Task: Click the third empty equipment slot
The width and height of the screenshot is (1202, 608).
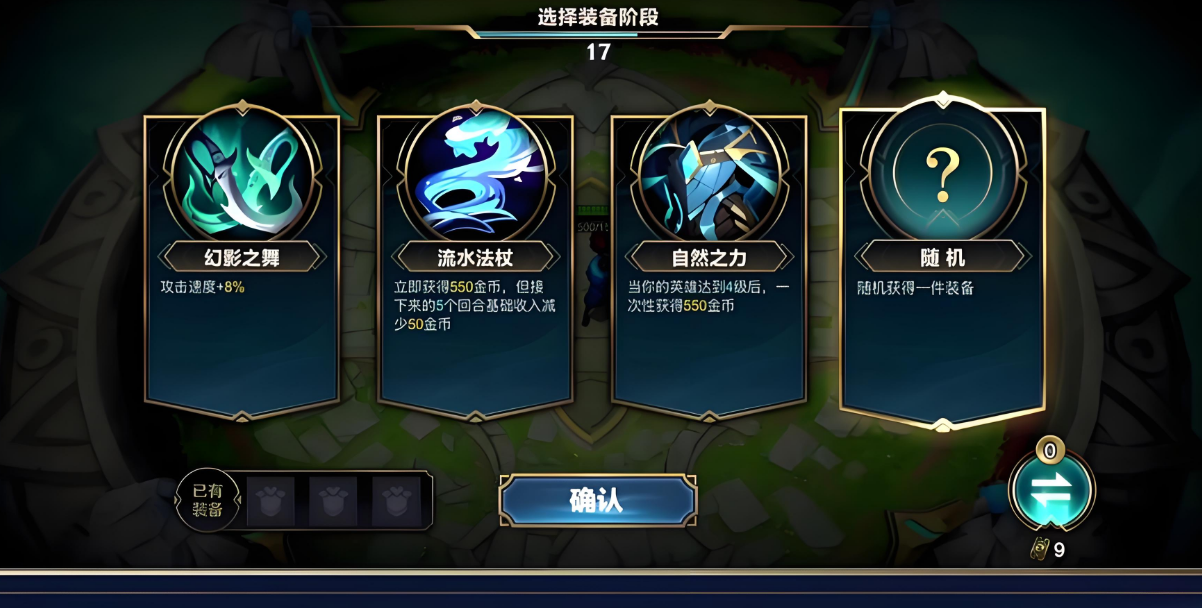Action: pos(396,501)
